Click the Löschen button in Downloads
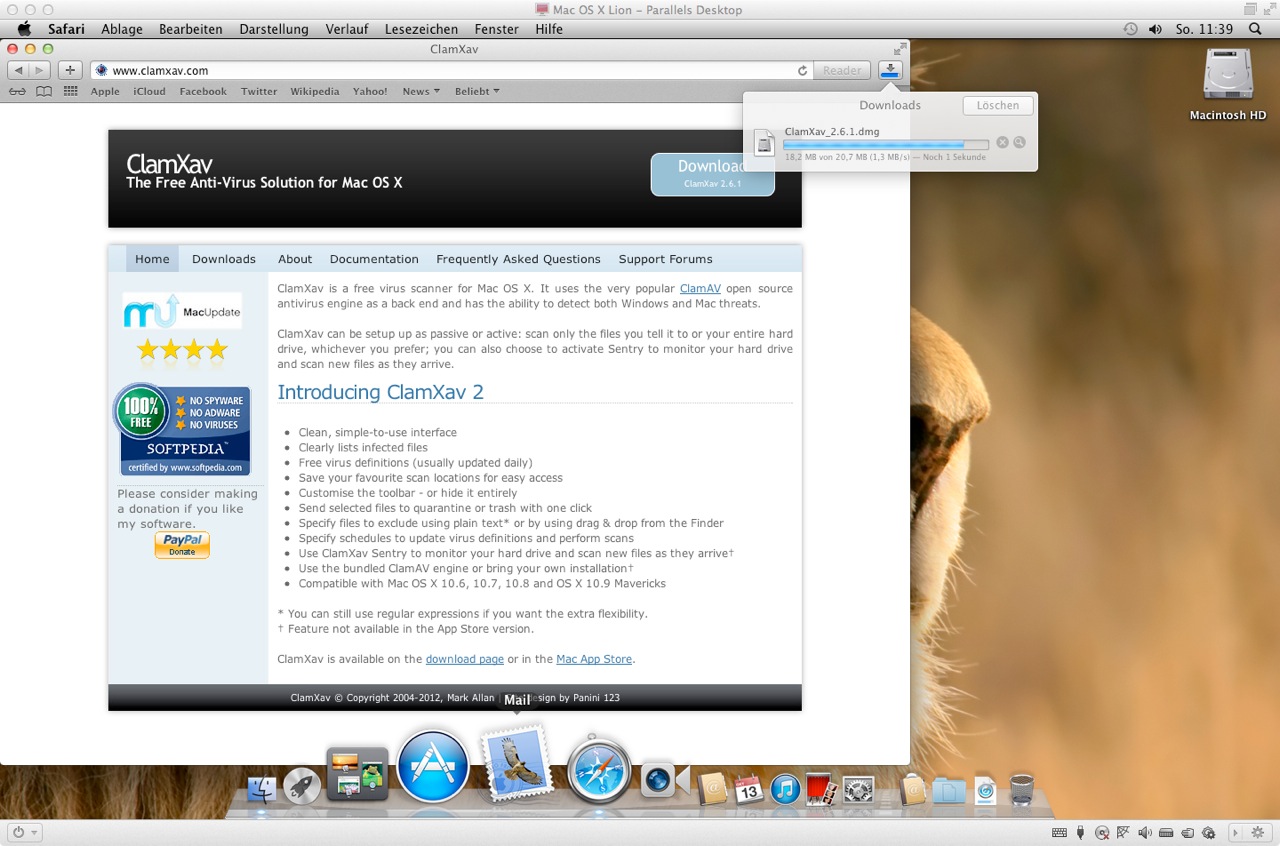Image resolution: width=1280 pixels, height=846 pixels. click(998, 105)
